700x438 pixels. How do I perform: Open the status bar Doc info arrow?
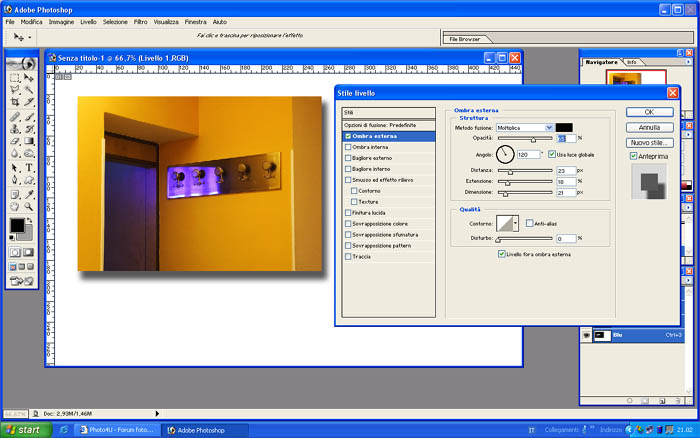157,414
